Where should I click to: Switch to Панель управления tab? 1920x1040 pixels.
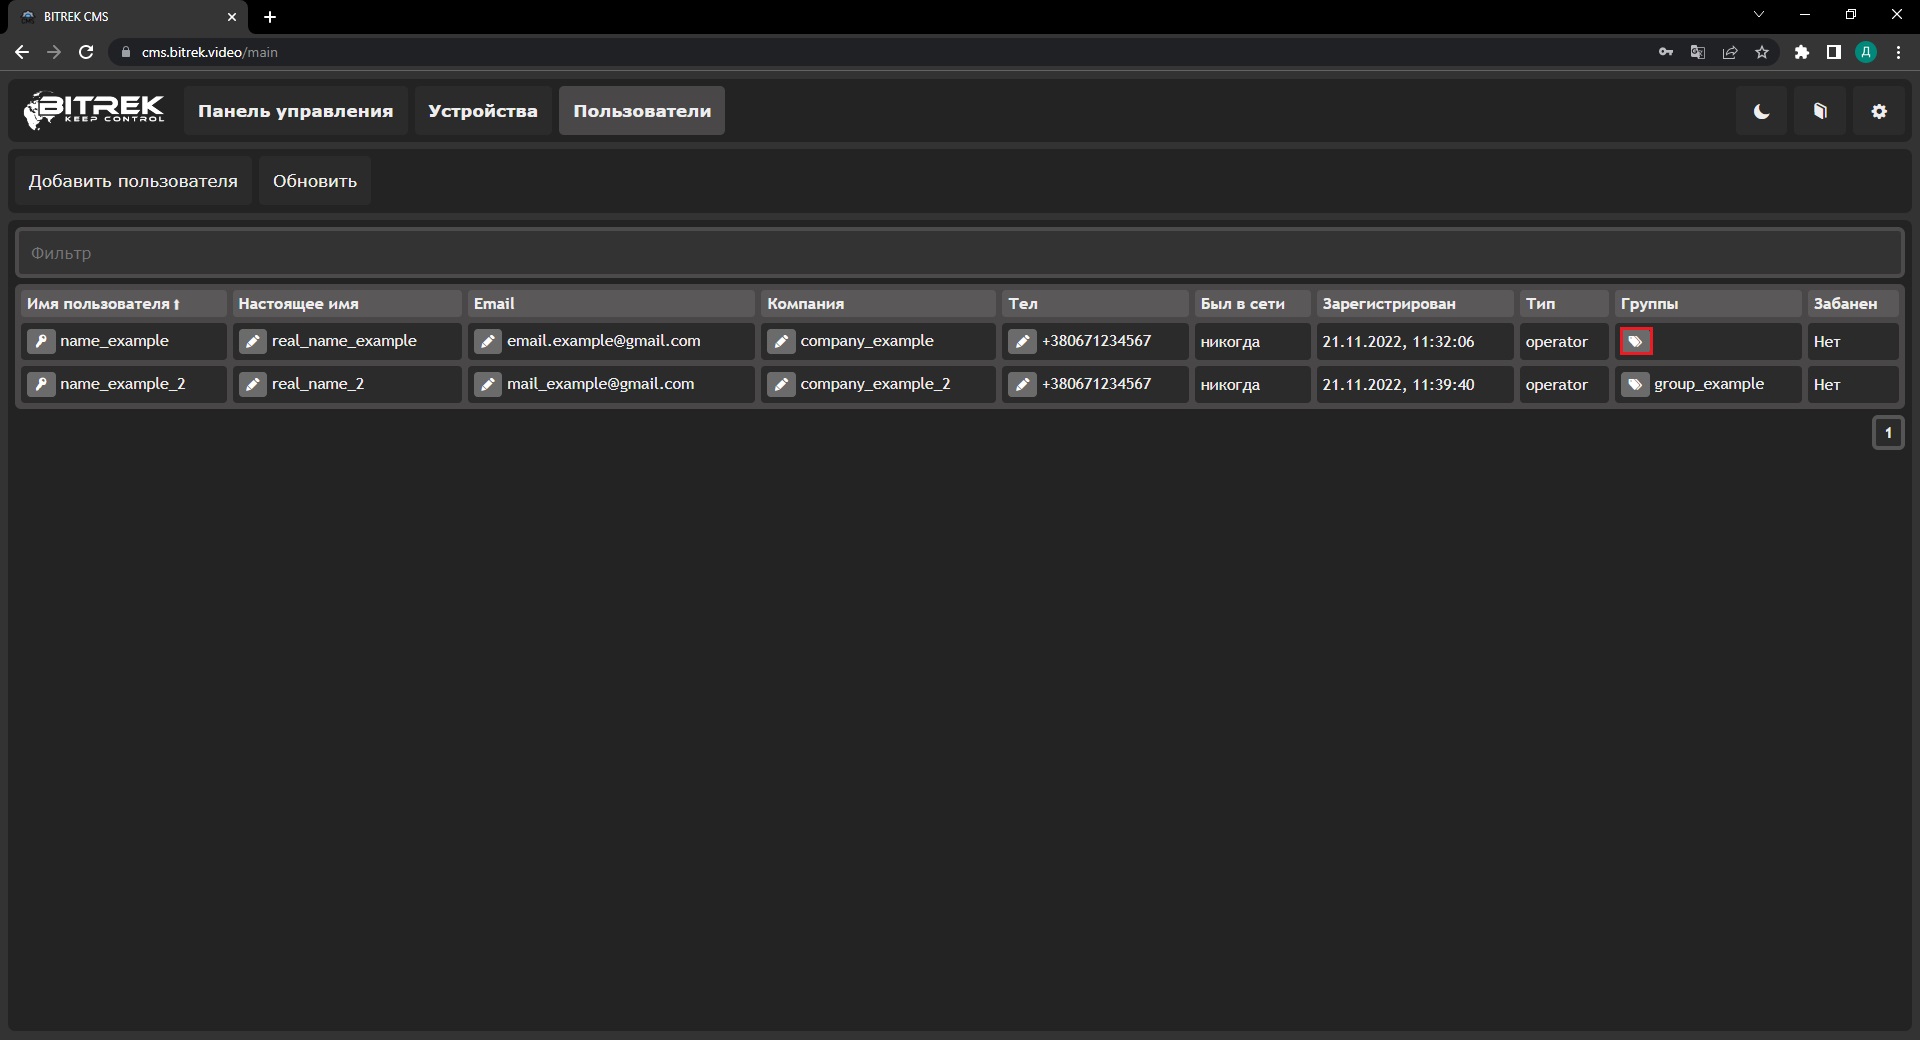click(x=295, y=111)
